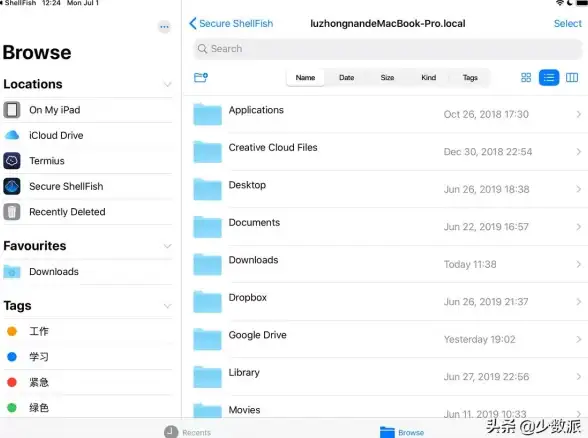Collapse the Locations section
The height and width of the screenshot is (438, 588).
coord(167,84)
